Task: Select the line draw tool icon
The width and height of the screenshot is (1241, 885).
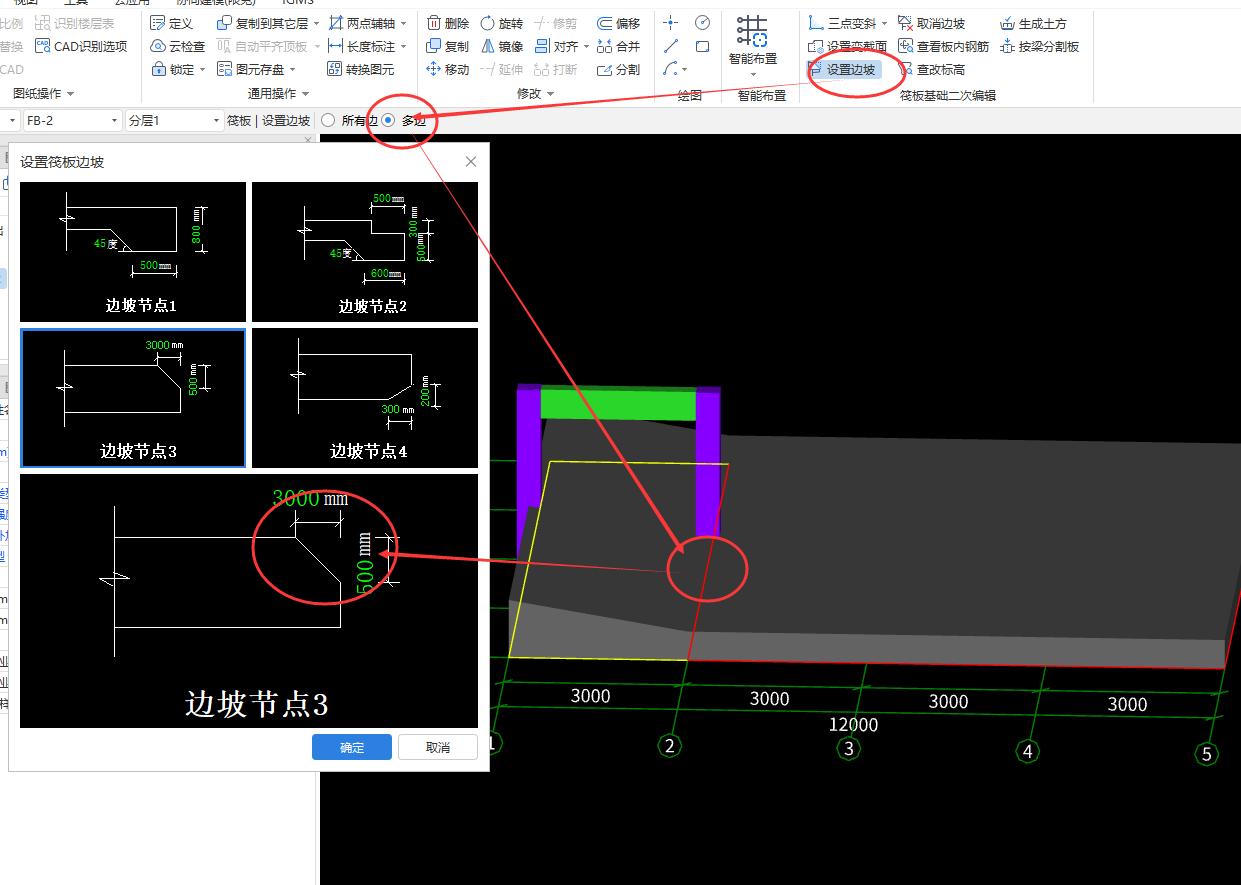Action: [670, 46]
